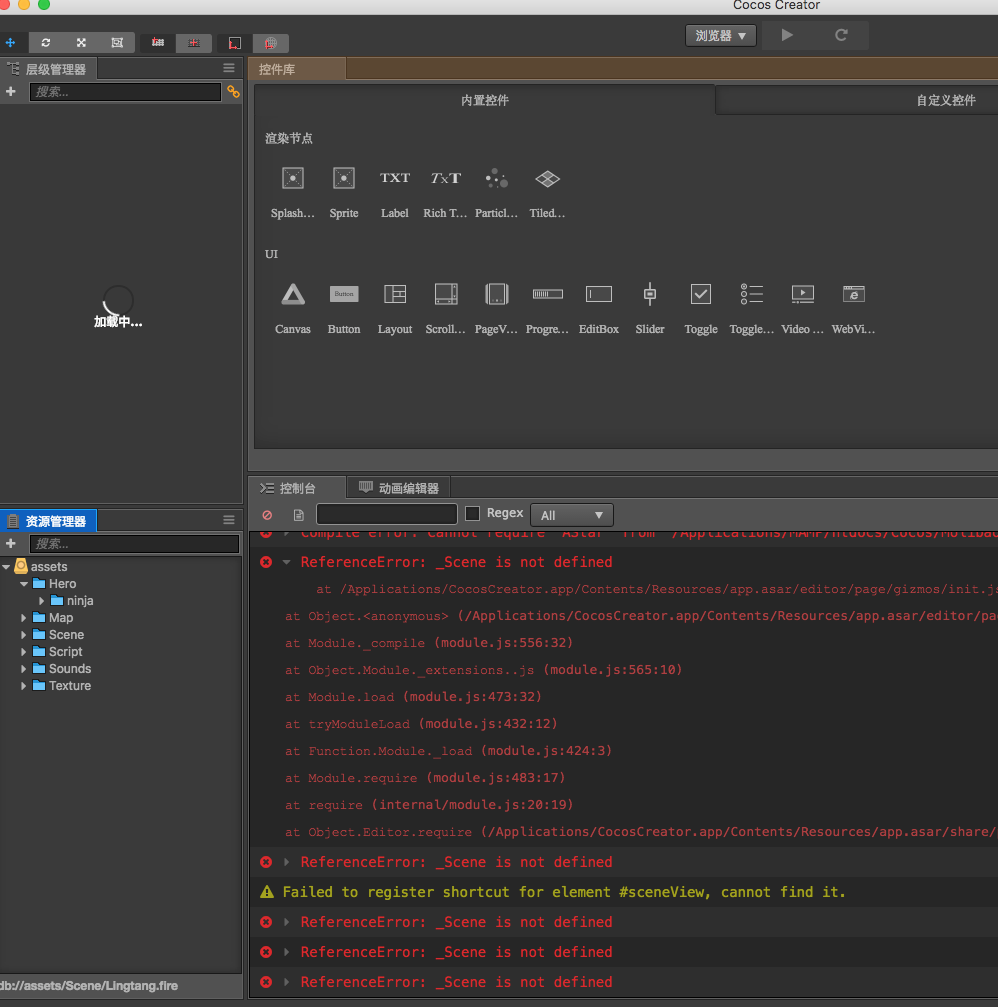Clear the console with the red icon
Screen dimensions: 998x1007
[267, 515]
